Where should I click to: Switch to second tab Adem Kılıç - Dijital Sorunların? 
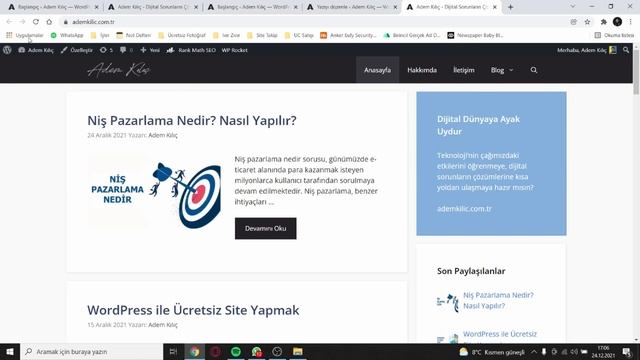(152, 7)
